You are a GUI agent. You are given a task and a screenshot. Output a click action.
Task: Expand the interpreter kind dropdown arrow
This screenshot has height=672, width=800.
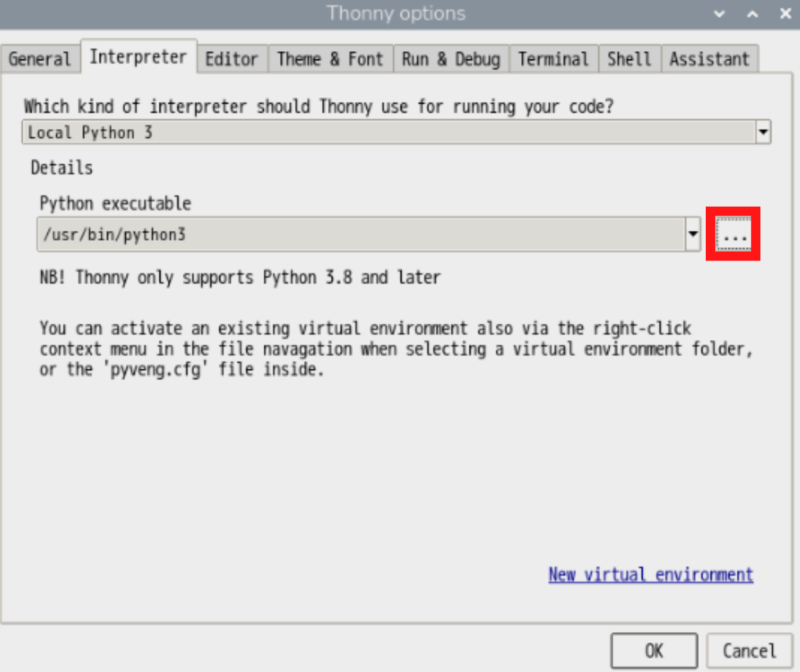coord(763,132)
